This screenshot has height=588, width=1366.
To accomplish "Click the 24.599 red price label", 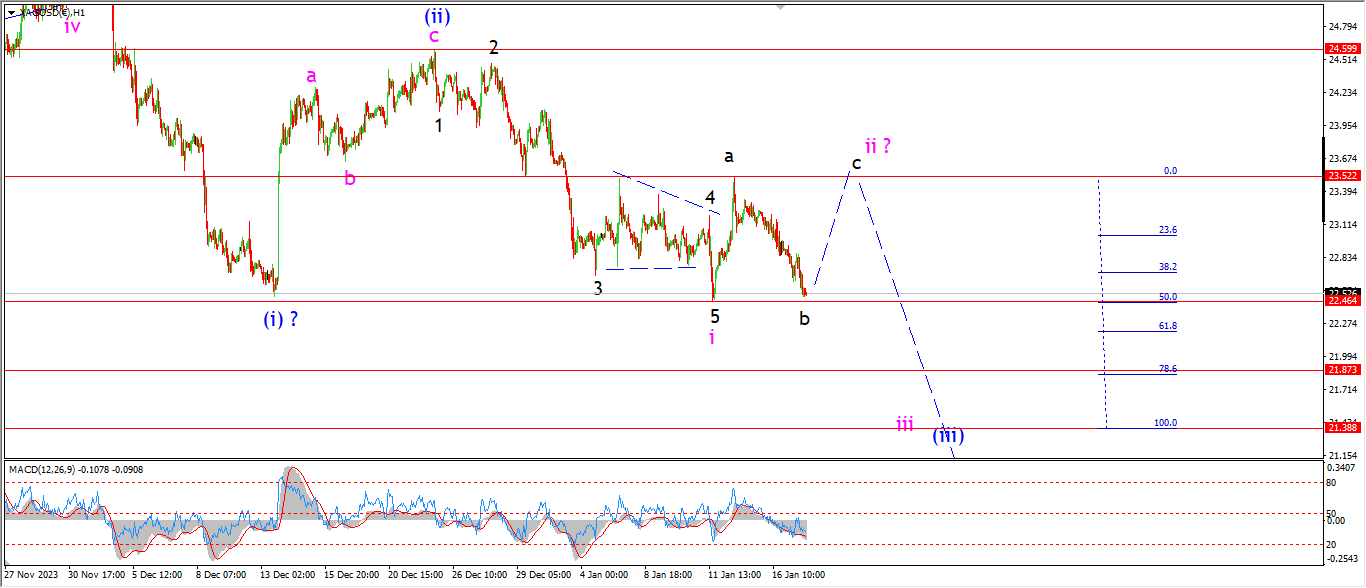I will (1341, 49).
